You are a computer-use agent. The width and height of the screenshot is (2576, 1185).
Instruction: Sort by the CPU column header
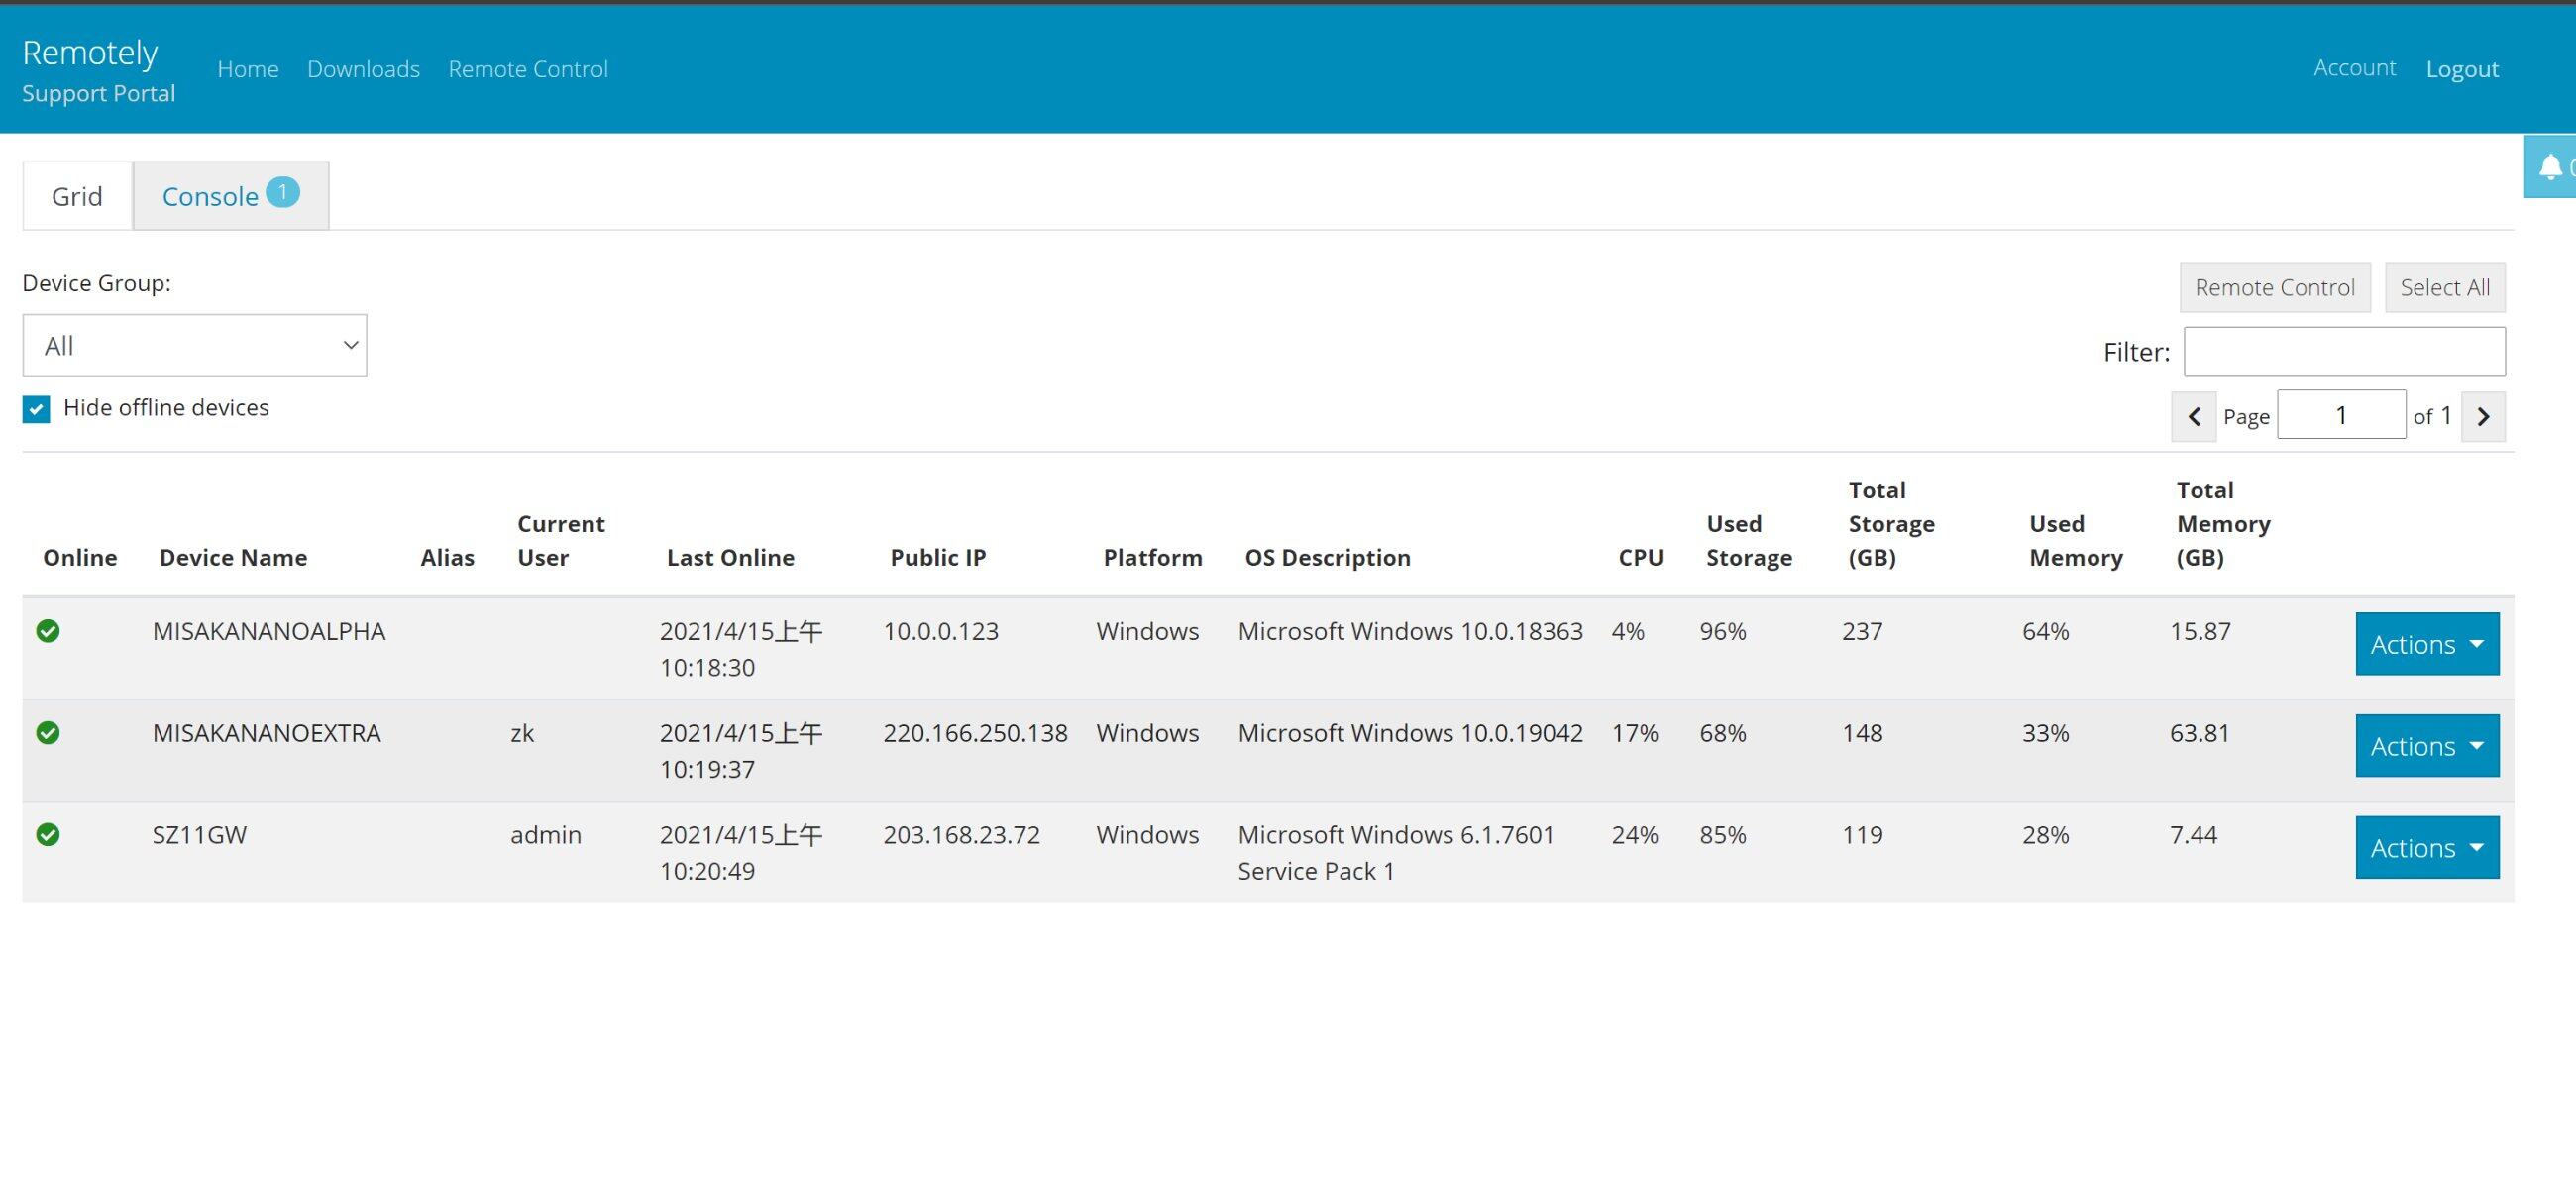pos(1641,557)
